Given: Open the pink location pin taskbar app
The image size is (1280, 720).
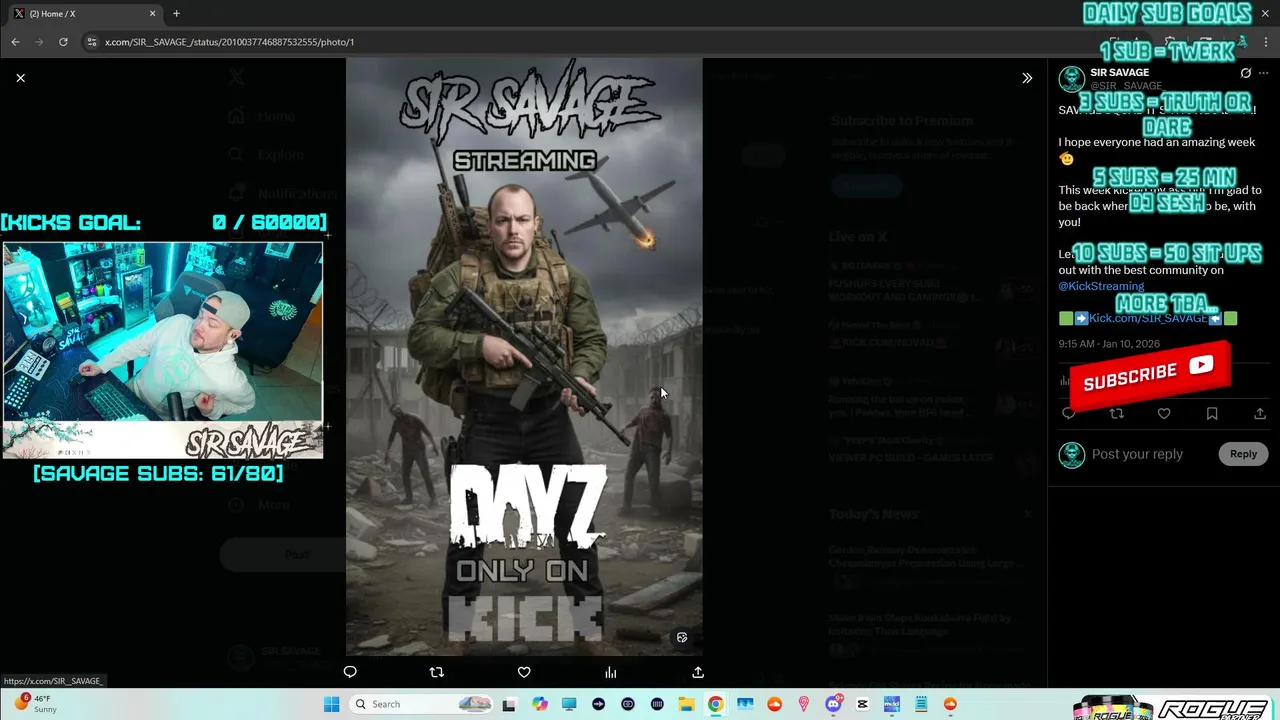Looking at the screenshot, I should [x=804, y=704].
